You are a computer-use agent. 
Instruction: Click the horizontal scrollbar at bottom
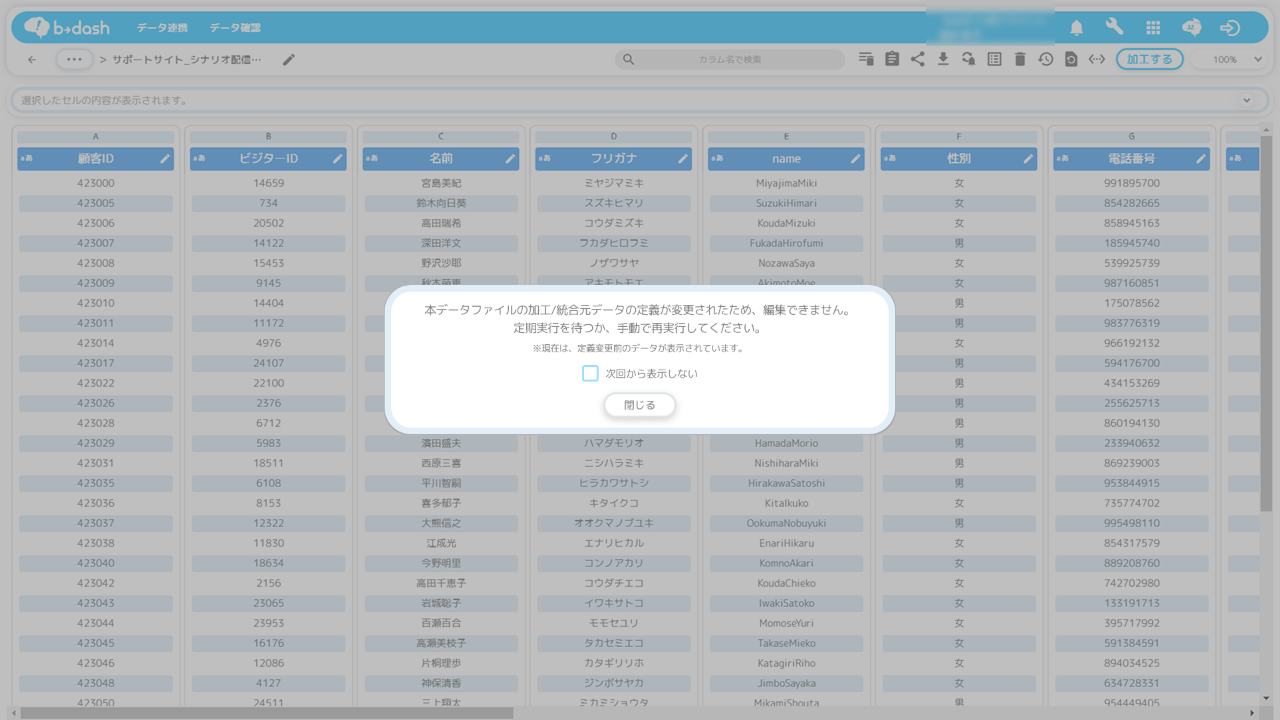[267, 713]
